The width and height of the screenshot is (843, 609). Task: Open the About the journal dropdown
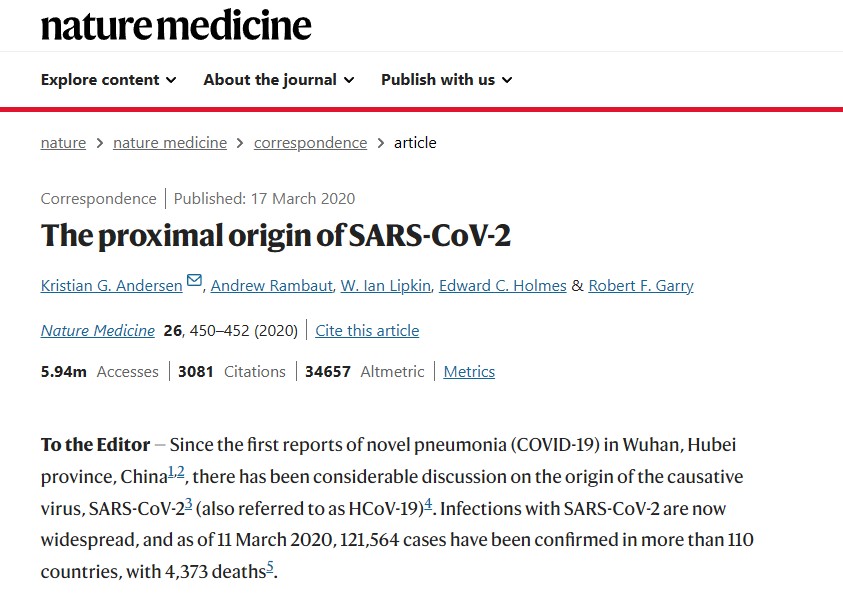click(x=278, y=80)
